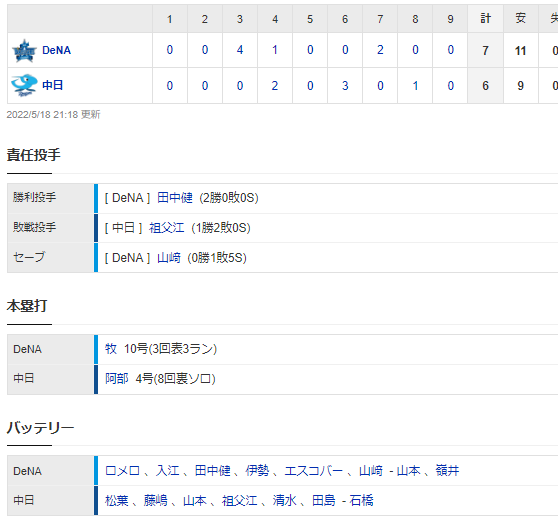Select catcher 石橋 in 中日 battery
Image resolution: width=558 pixels, height=521 pixels.
(362, 501)
